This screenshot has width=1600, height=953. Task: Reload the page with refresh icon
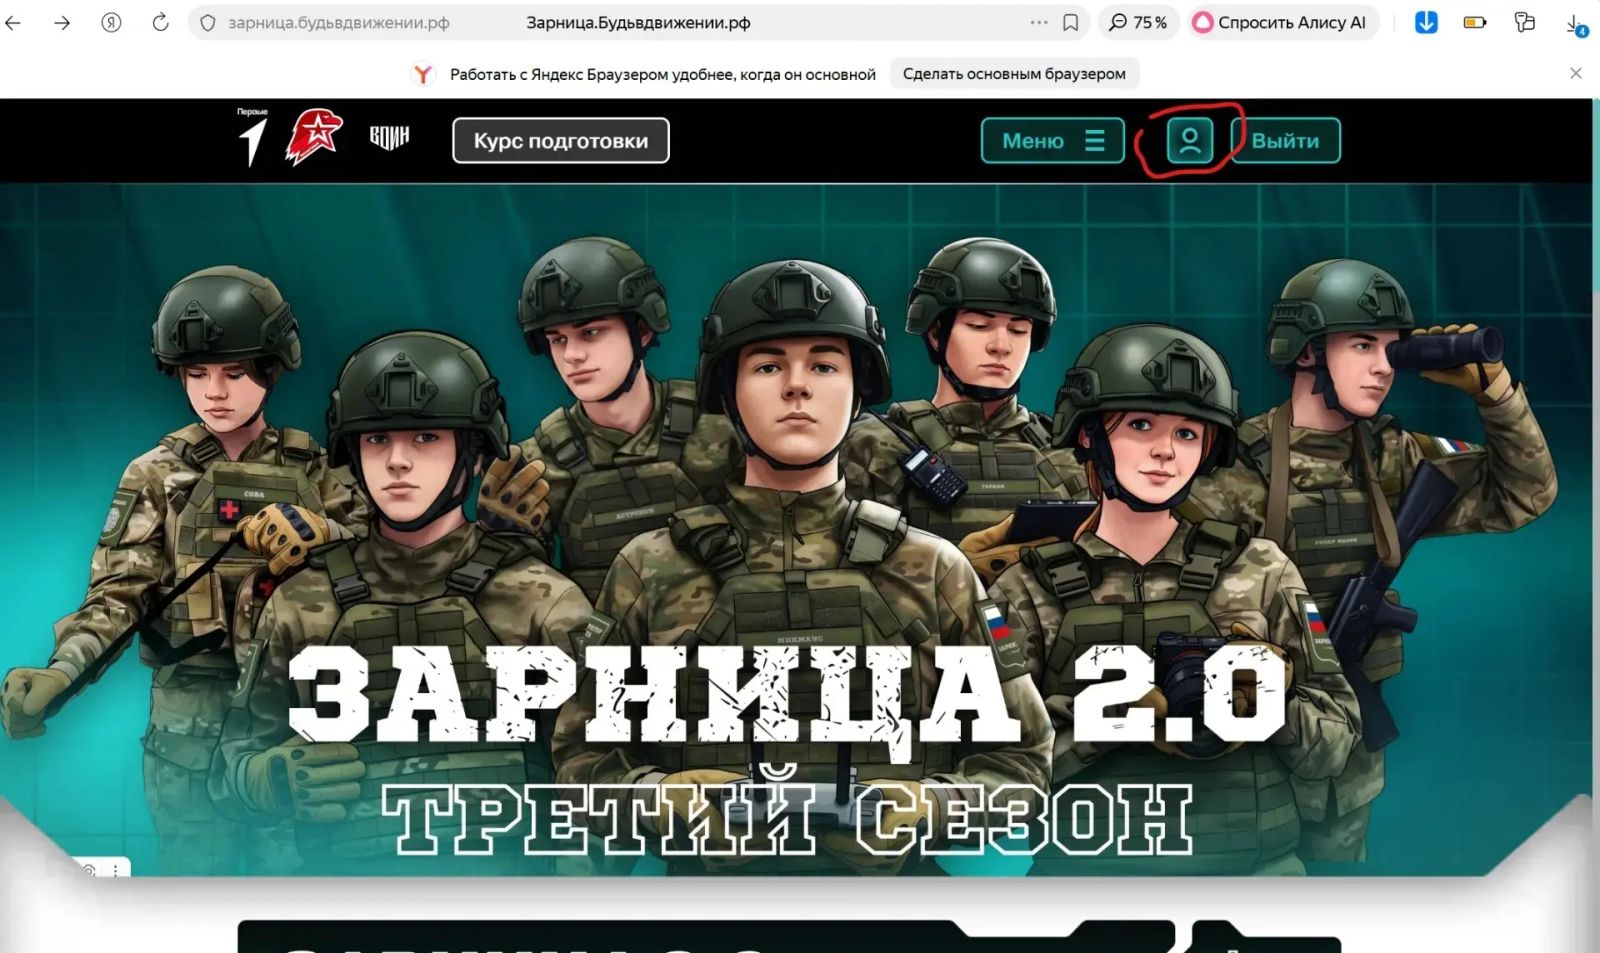[x=160, y=22]
